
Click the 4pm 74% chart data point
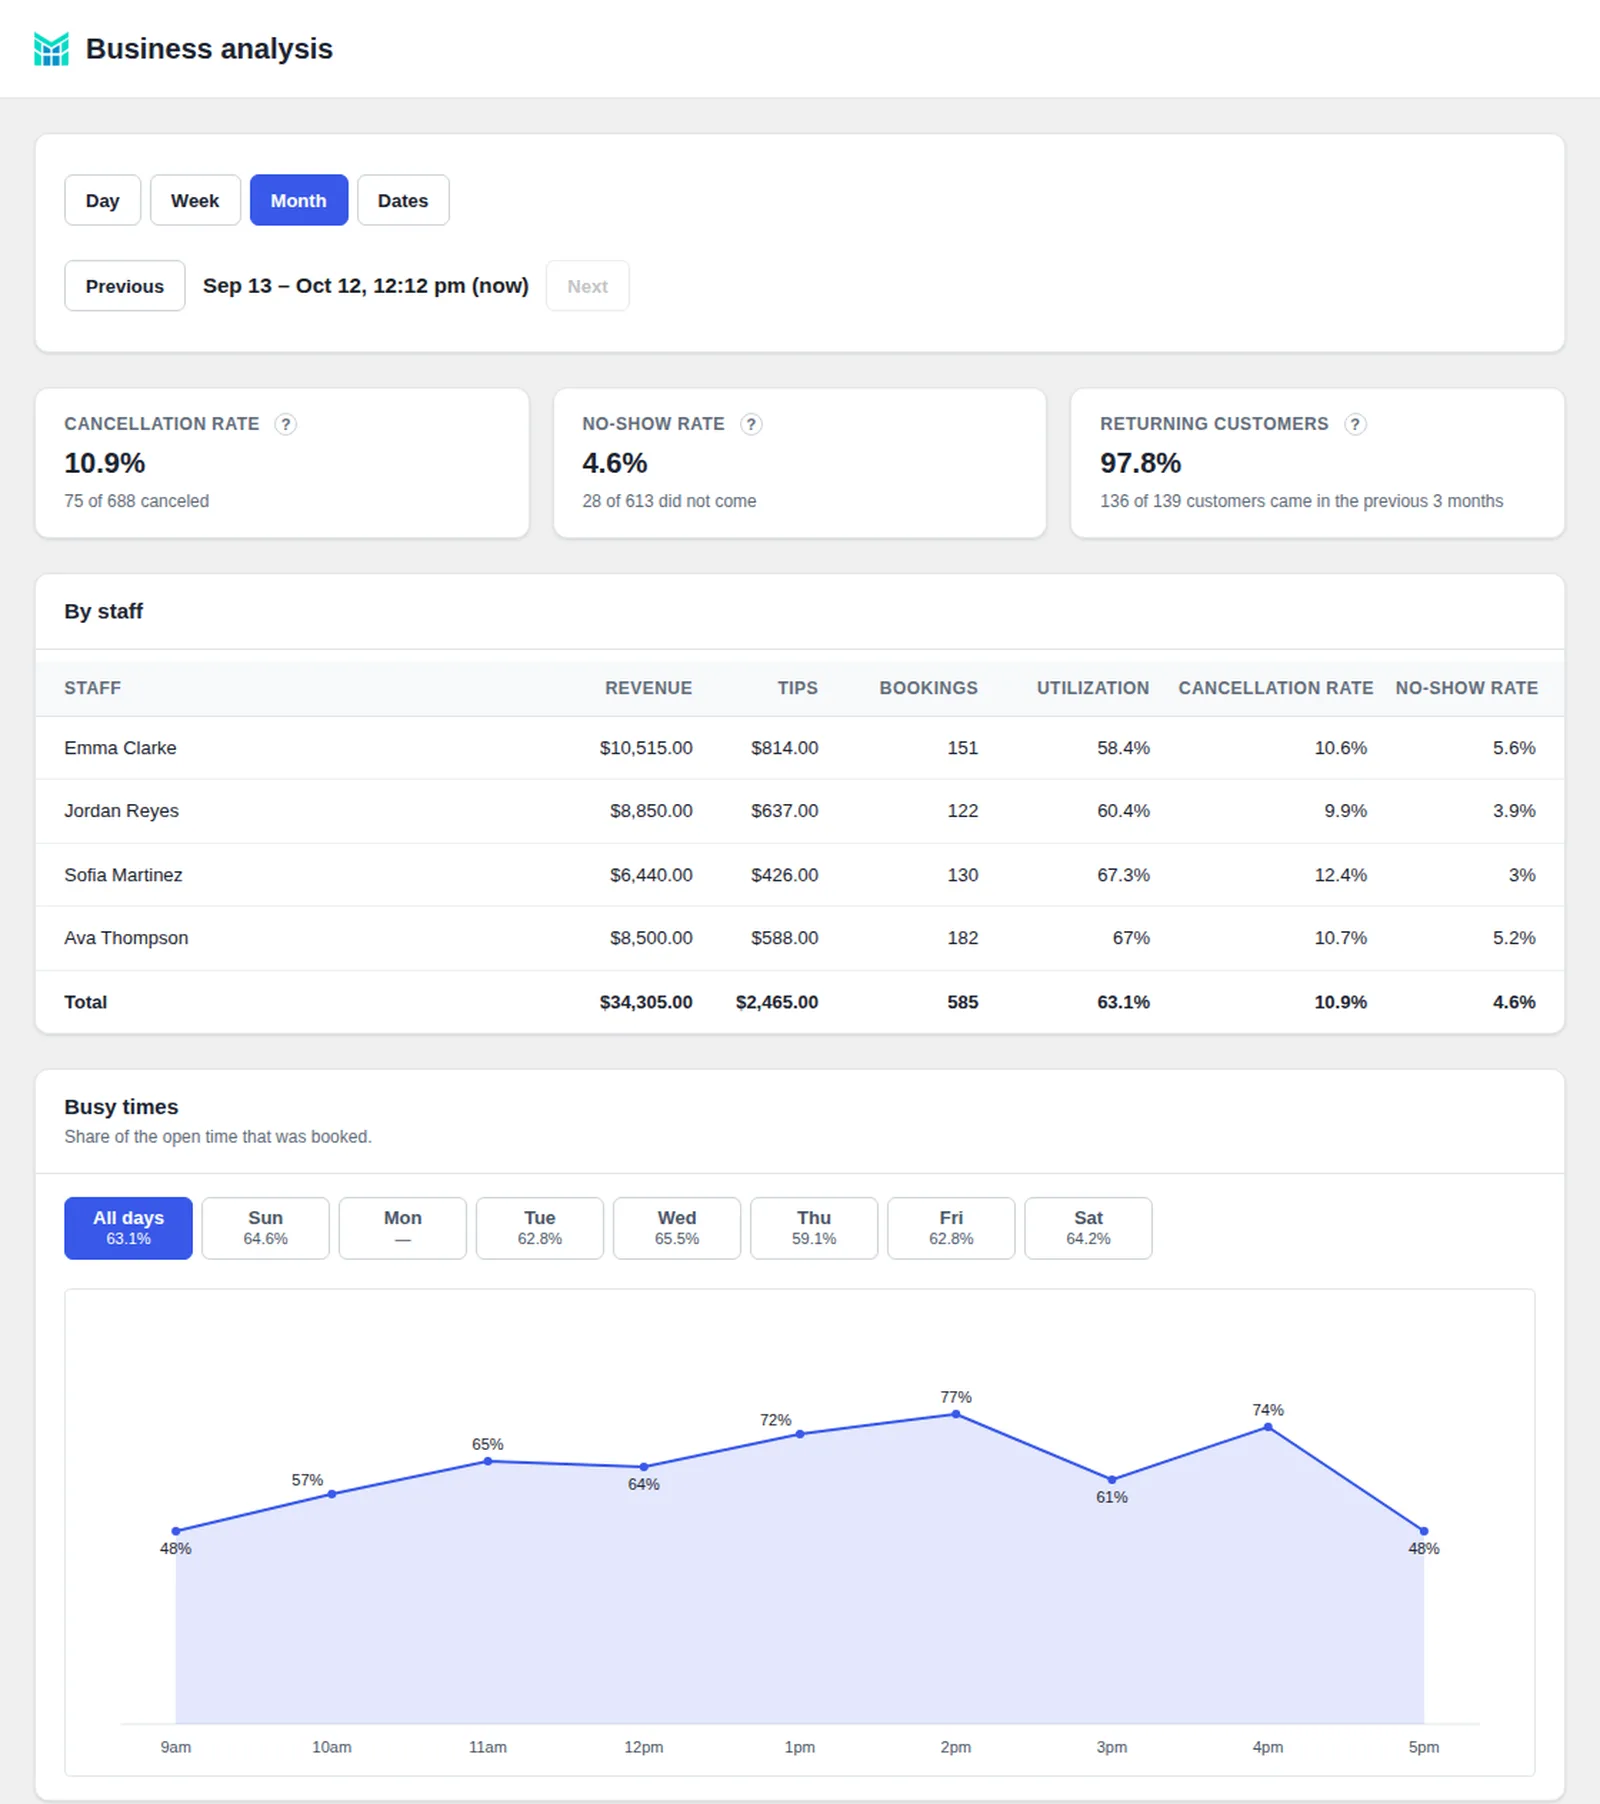tap(1268, 1427)
